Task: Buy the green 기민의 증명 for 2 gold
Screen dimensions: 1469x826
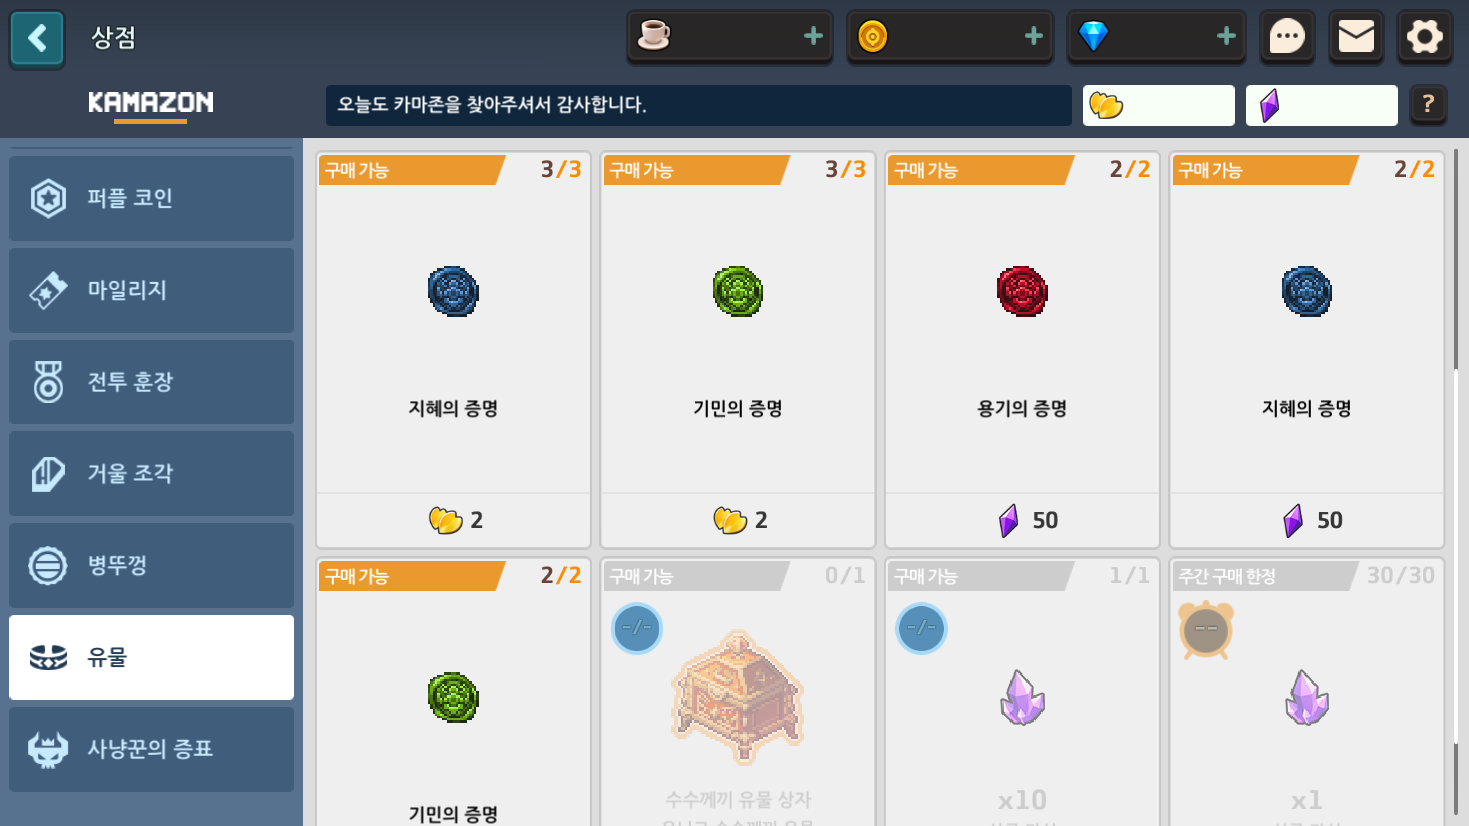Action: click(x=738, y=350)
